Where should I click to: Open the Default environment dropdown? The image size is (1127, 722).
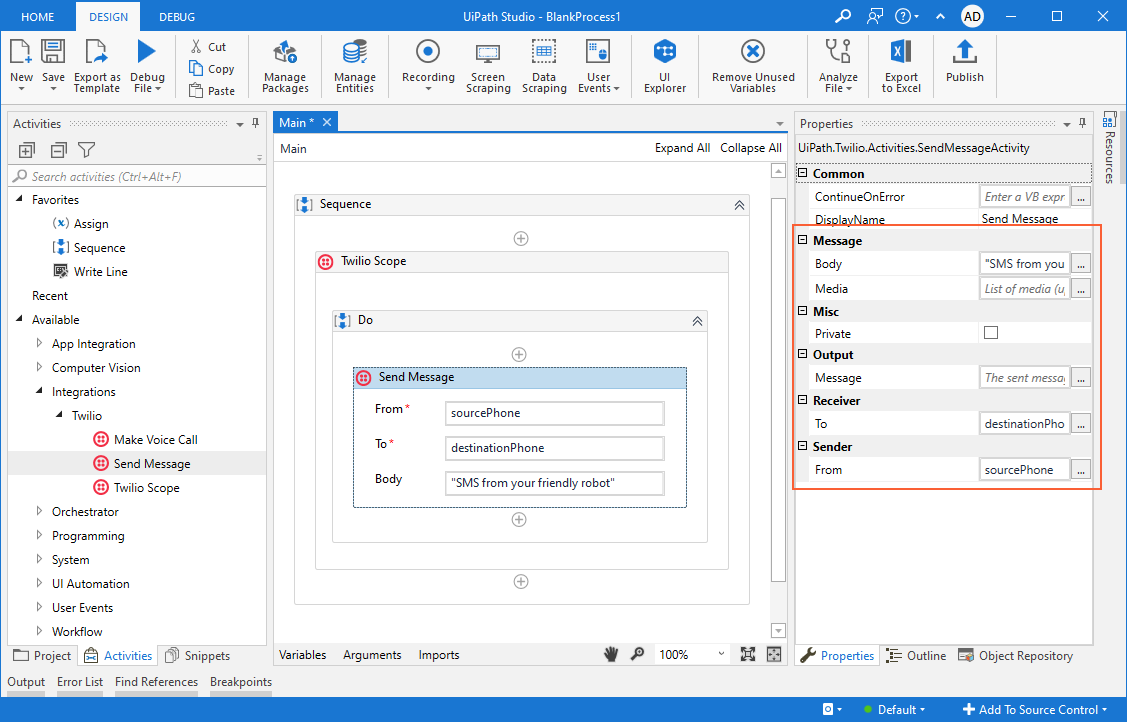pos(895,709)
